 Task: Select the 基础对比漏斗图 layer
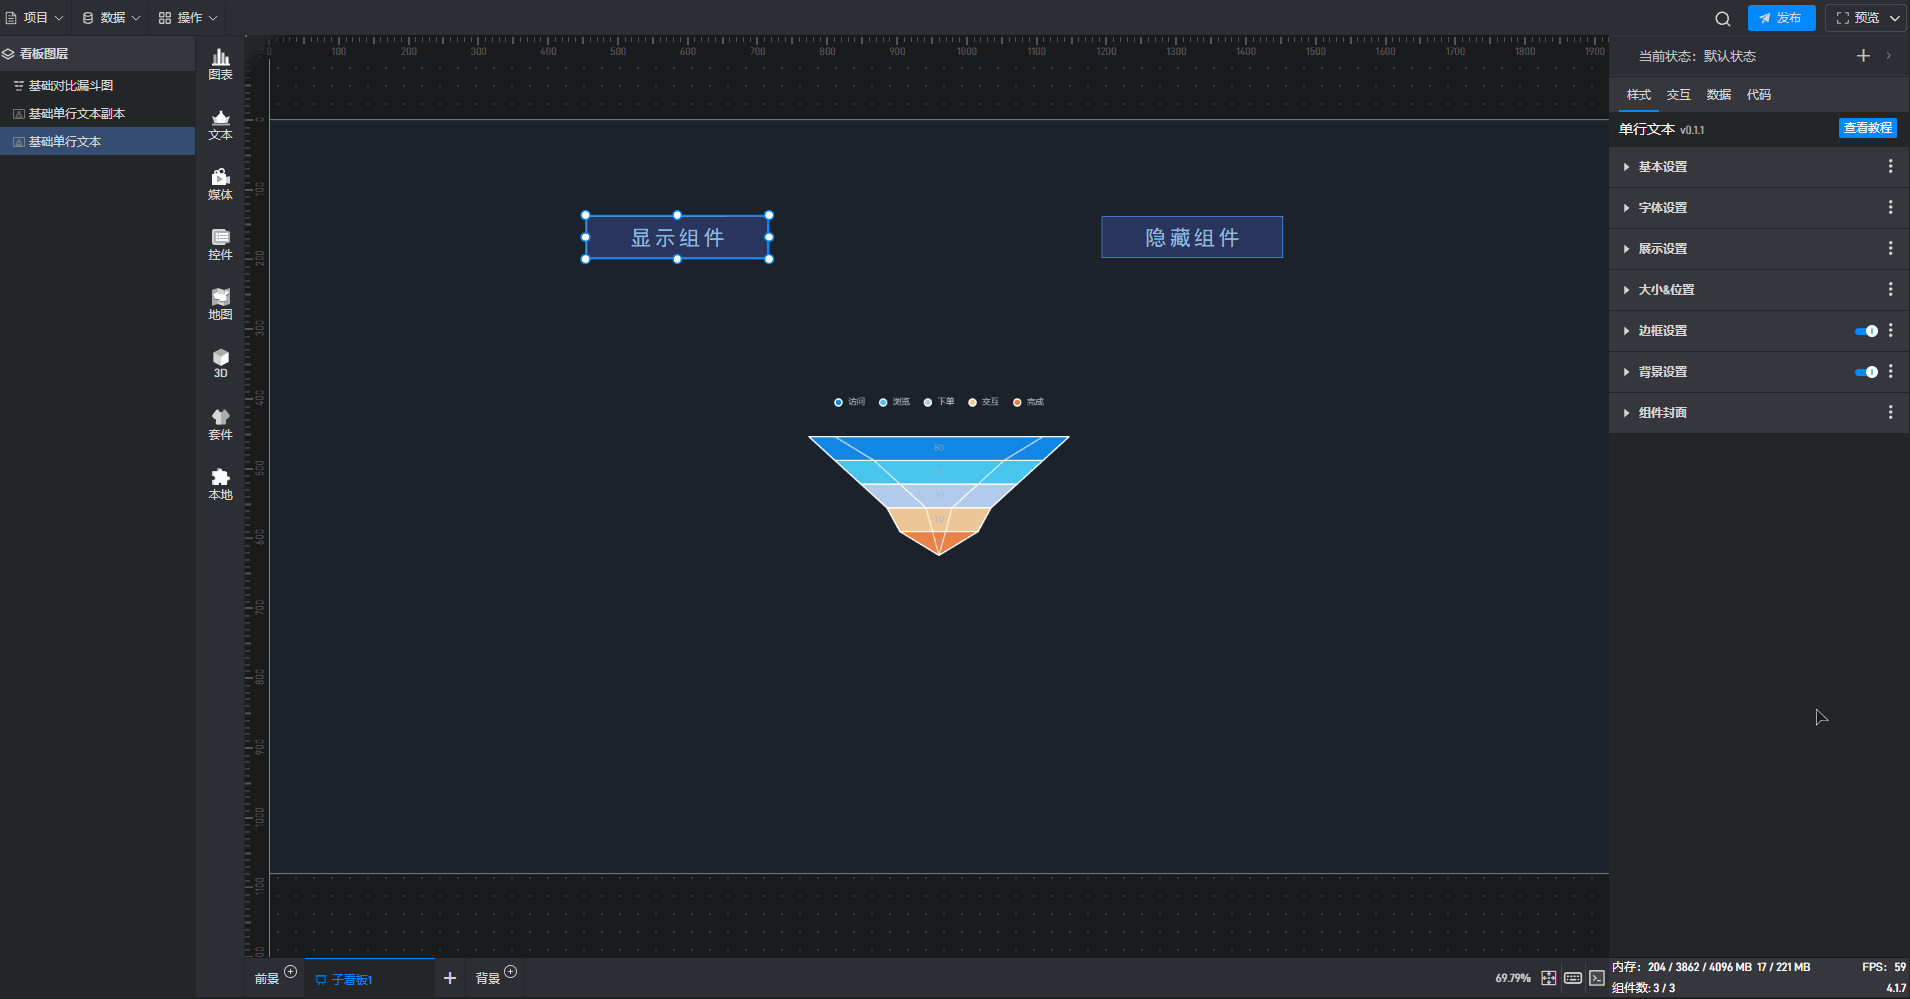[70, 86]
